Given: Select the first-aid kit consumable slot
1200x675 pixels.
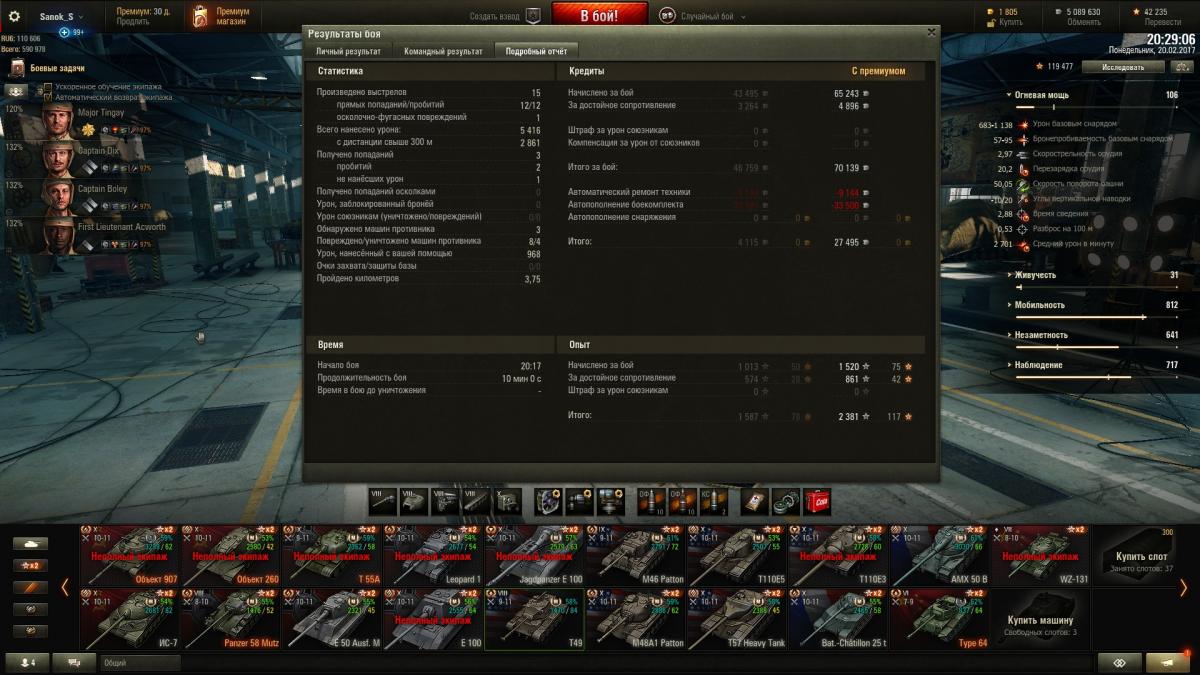Looking at the screenshot, I should coord(755,501).
